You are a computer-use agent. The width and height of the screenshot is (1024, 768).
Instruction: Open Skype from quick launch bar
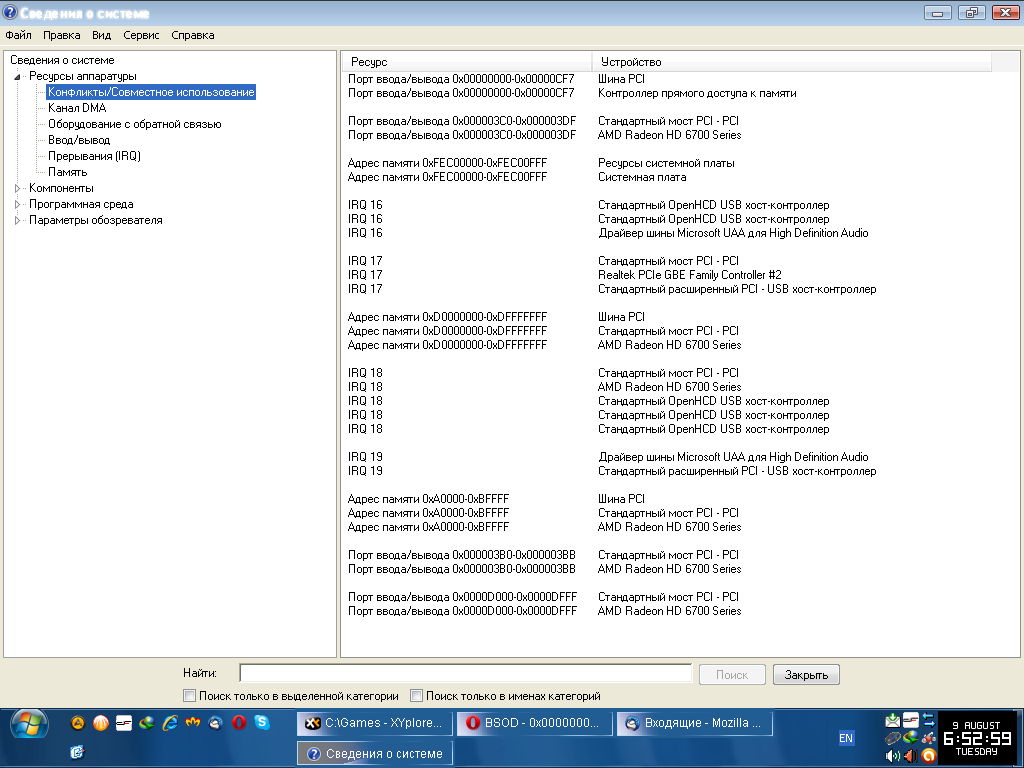click(x=262, y=722)
